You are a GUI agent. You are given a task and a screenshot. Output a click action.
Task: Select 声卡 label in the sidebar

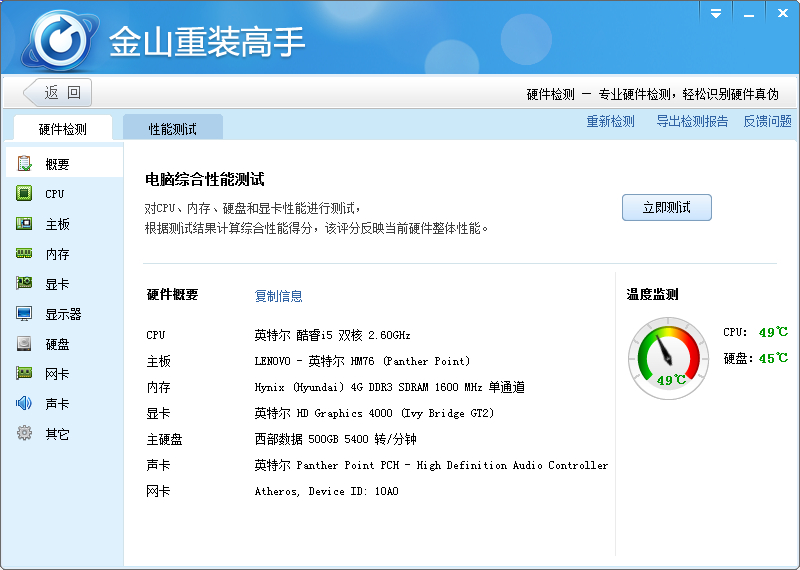[x=57, y=404]
